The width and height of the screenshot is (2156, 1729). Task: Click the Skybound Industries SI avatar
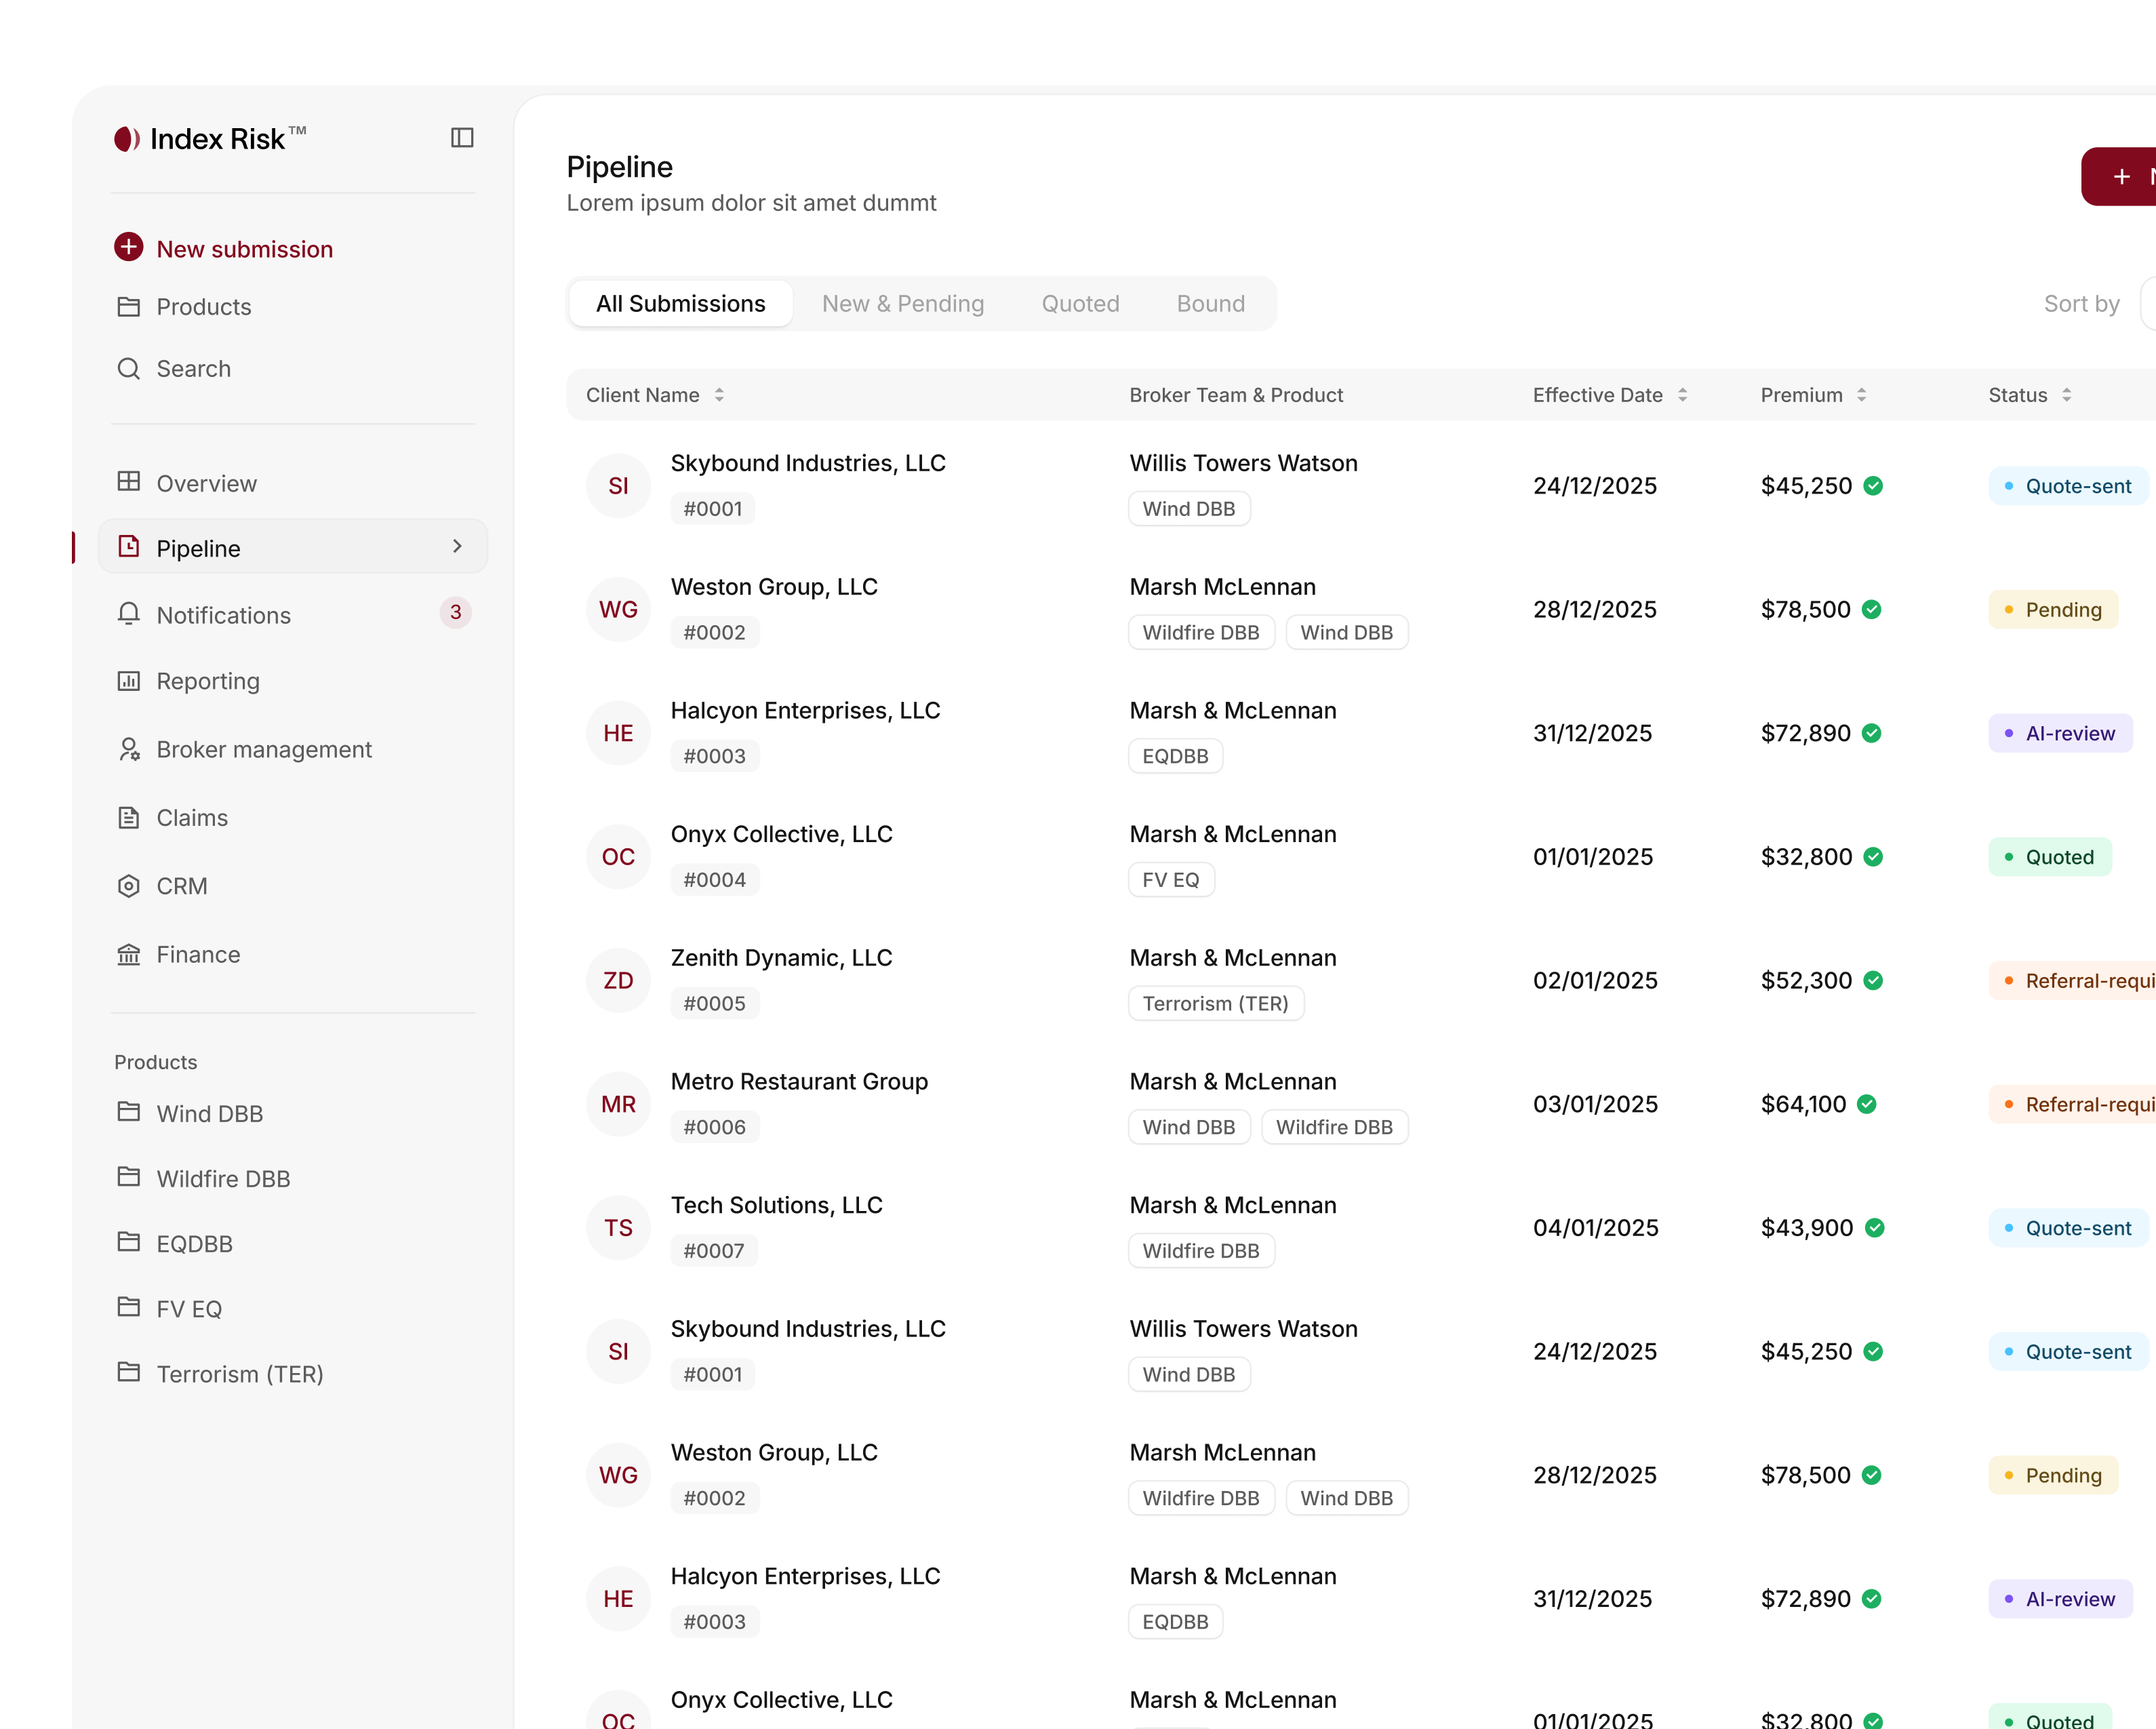(618, 486)
